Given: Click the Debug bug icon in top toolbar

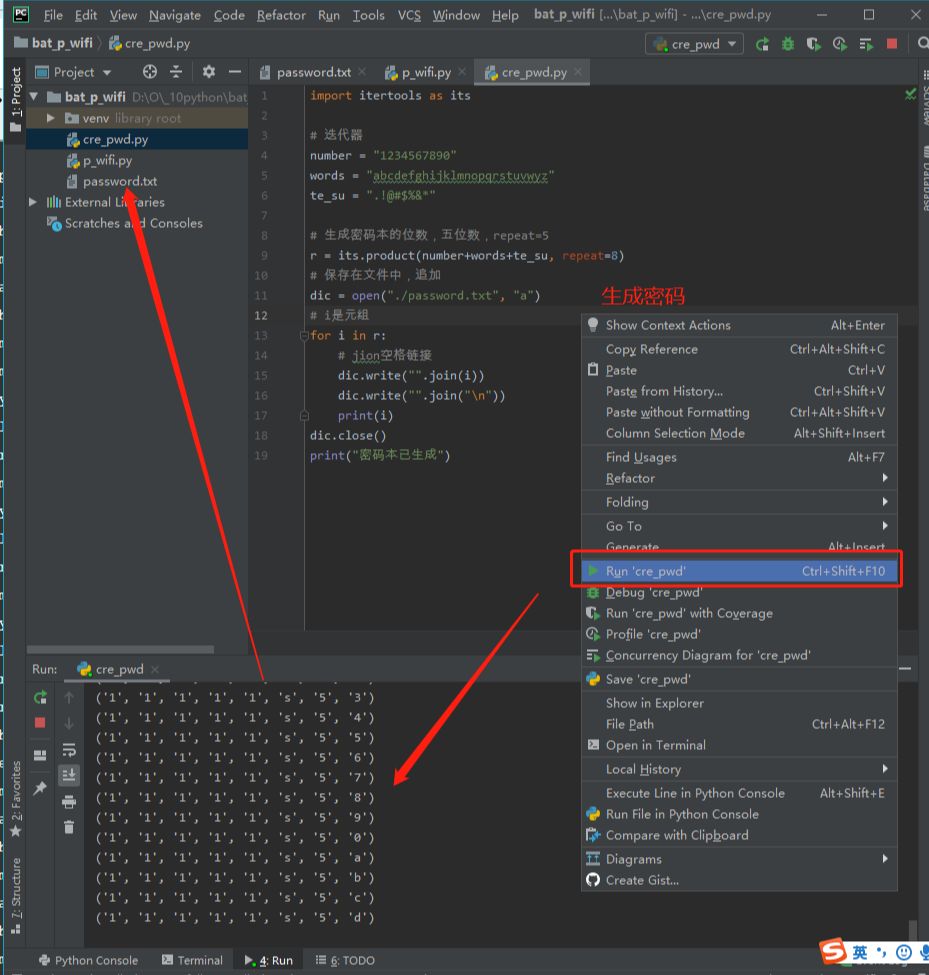Looking at the screenshot, I should click(x=788, y=44).
